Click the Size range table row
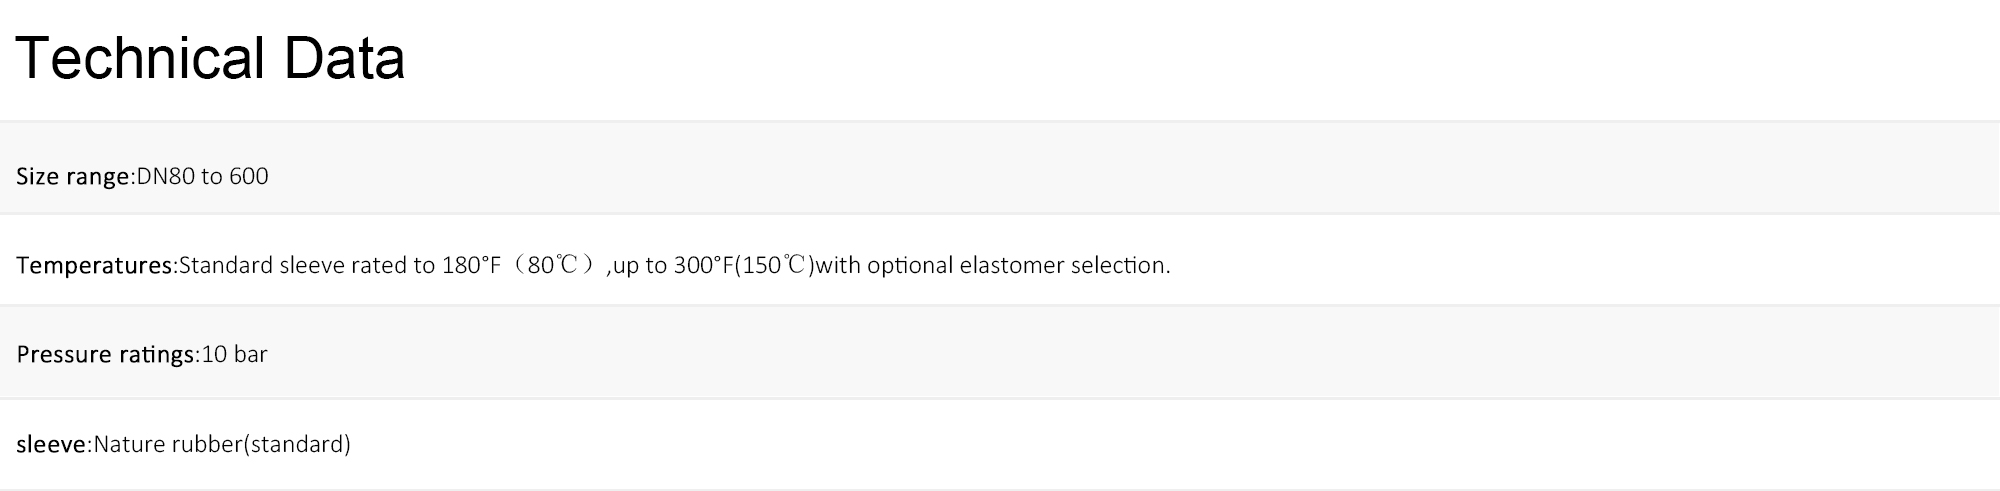The image size is (2000, 491). tap(1000, 168)
